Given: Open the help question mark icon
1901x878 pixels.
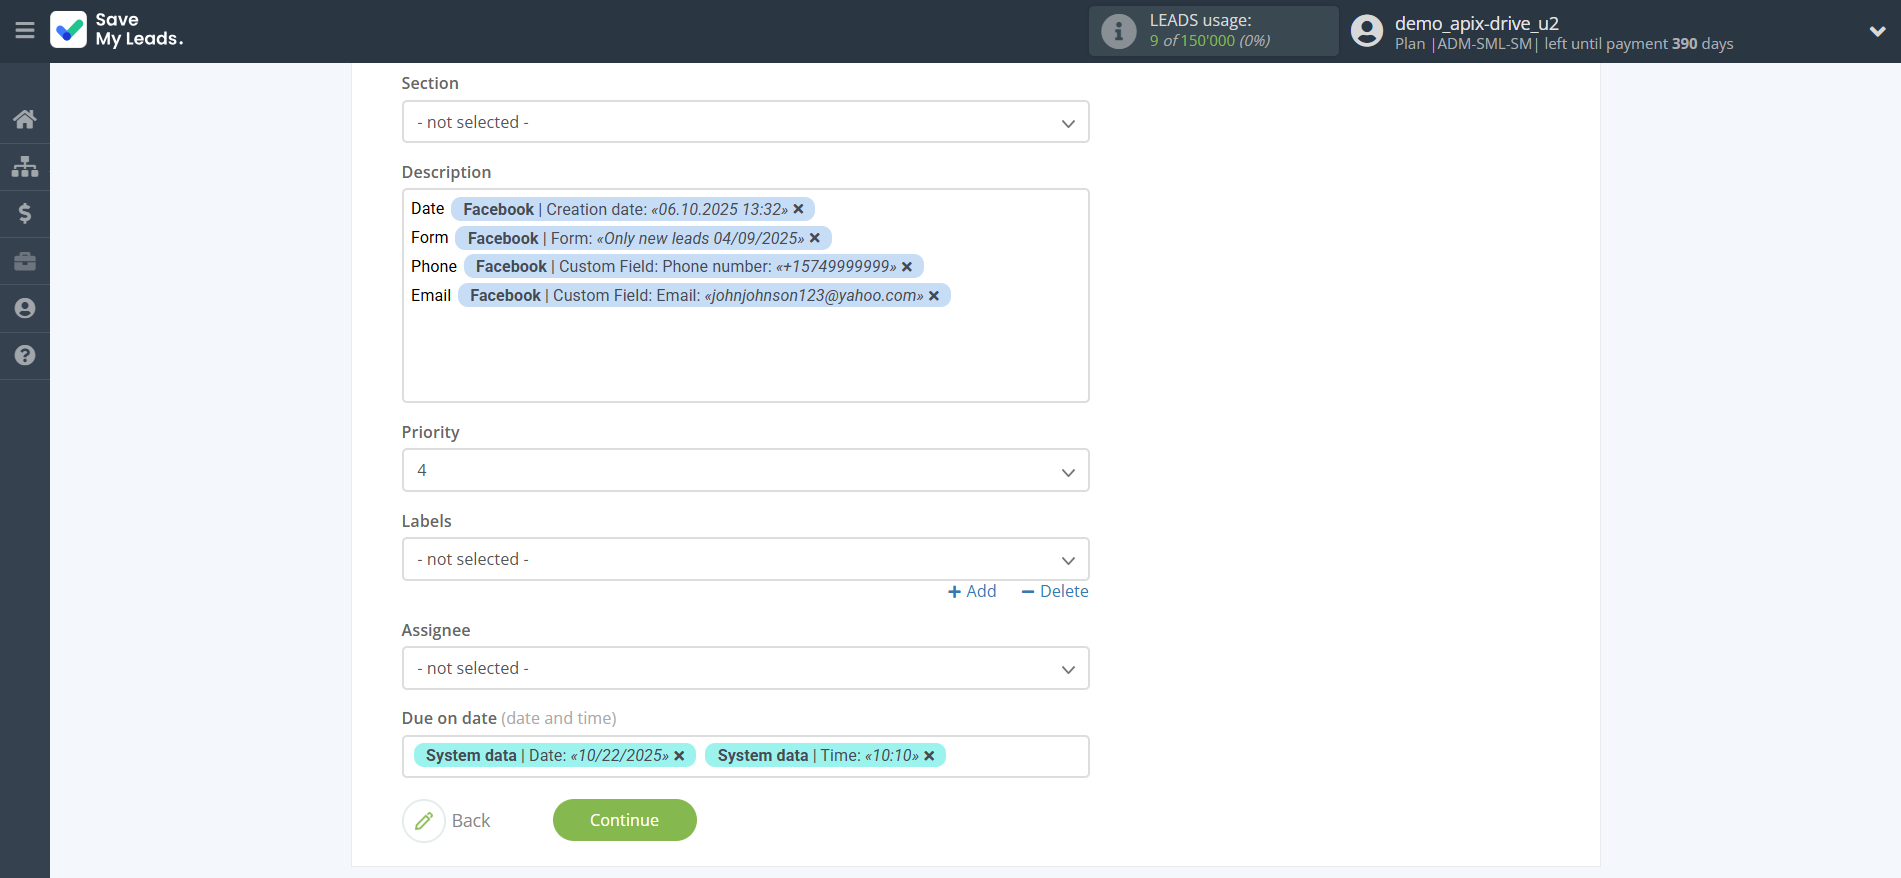Looking at the screenshot, I should pyautogui.click(x=25, y=355).
